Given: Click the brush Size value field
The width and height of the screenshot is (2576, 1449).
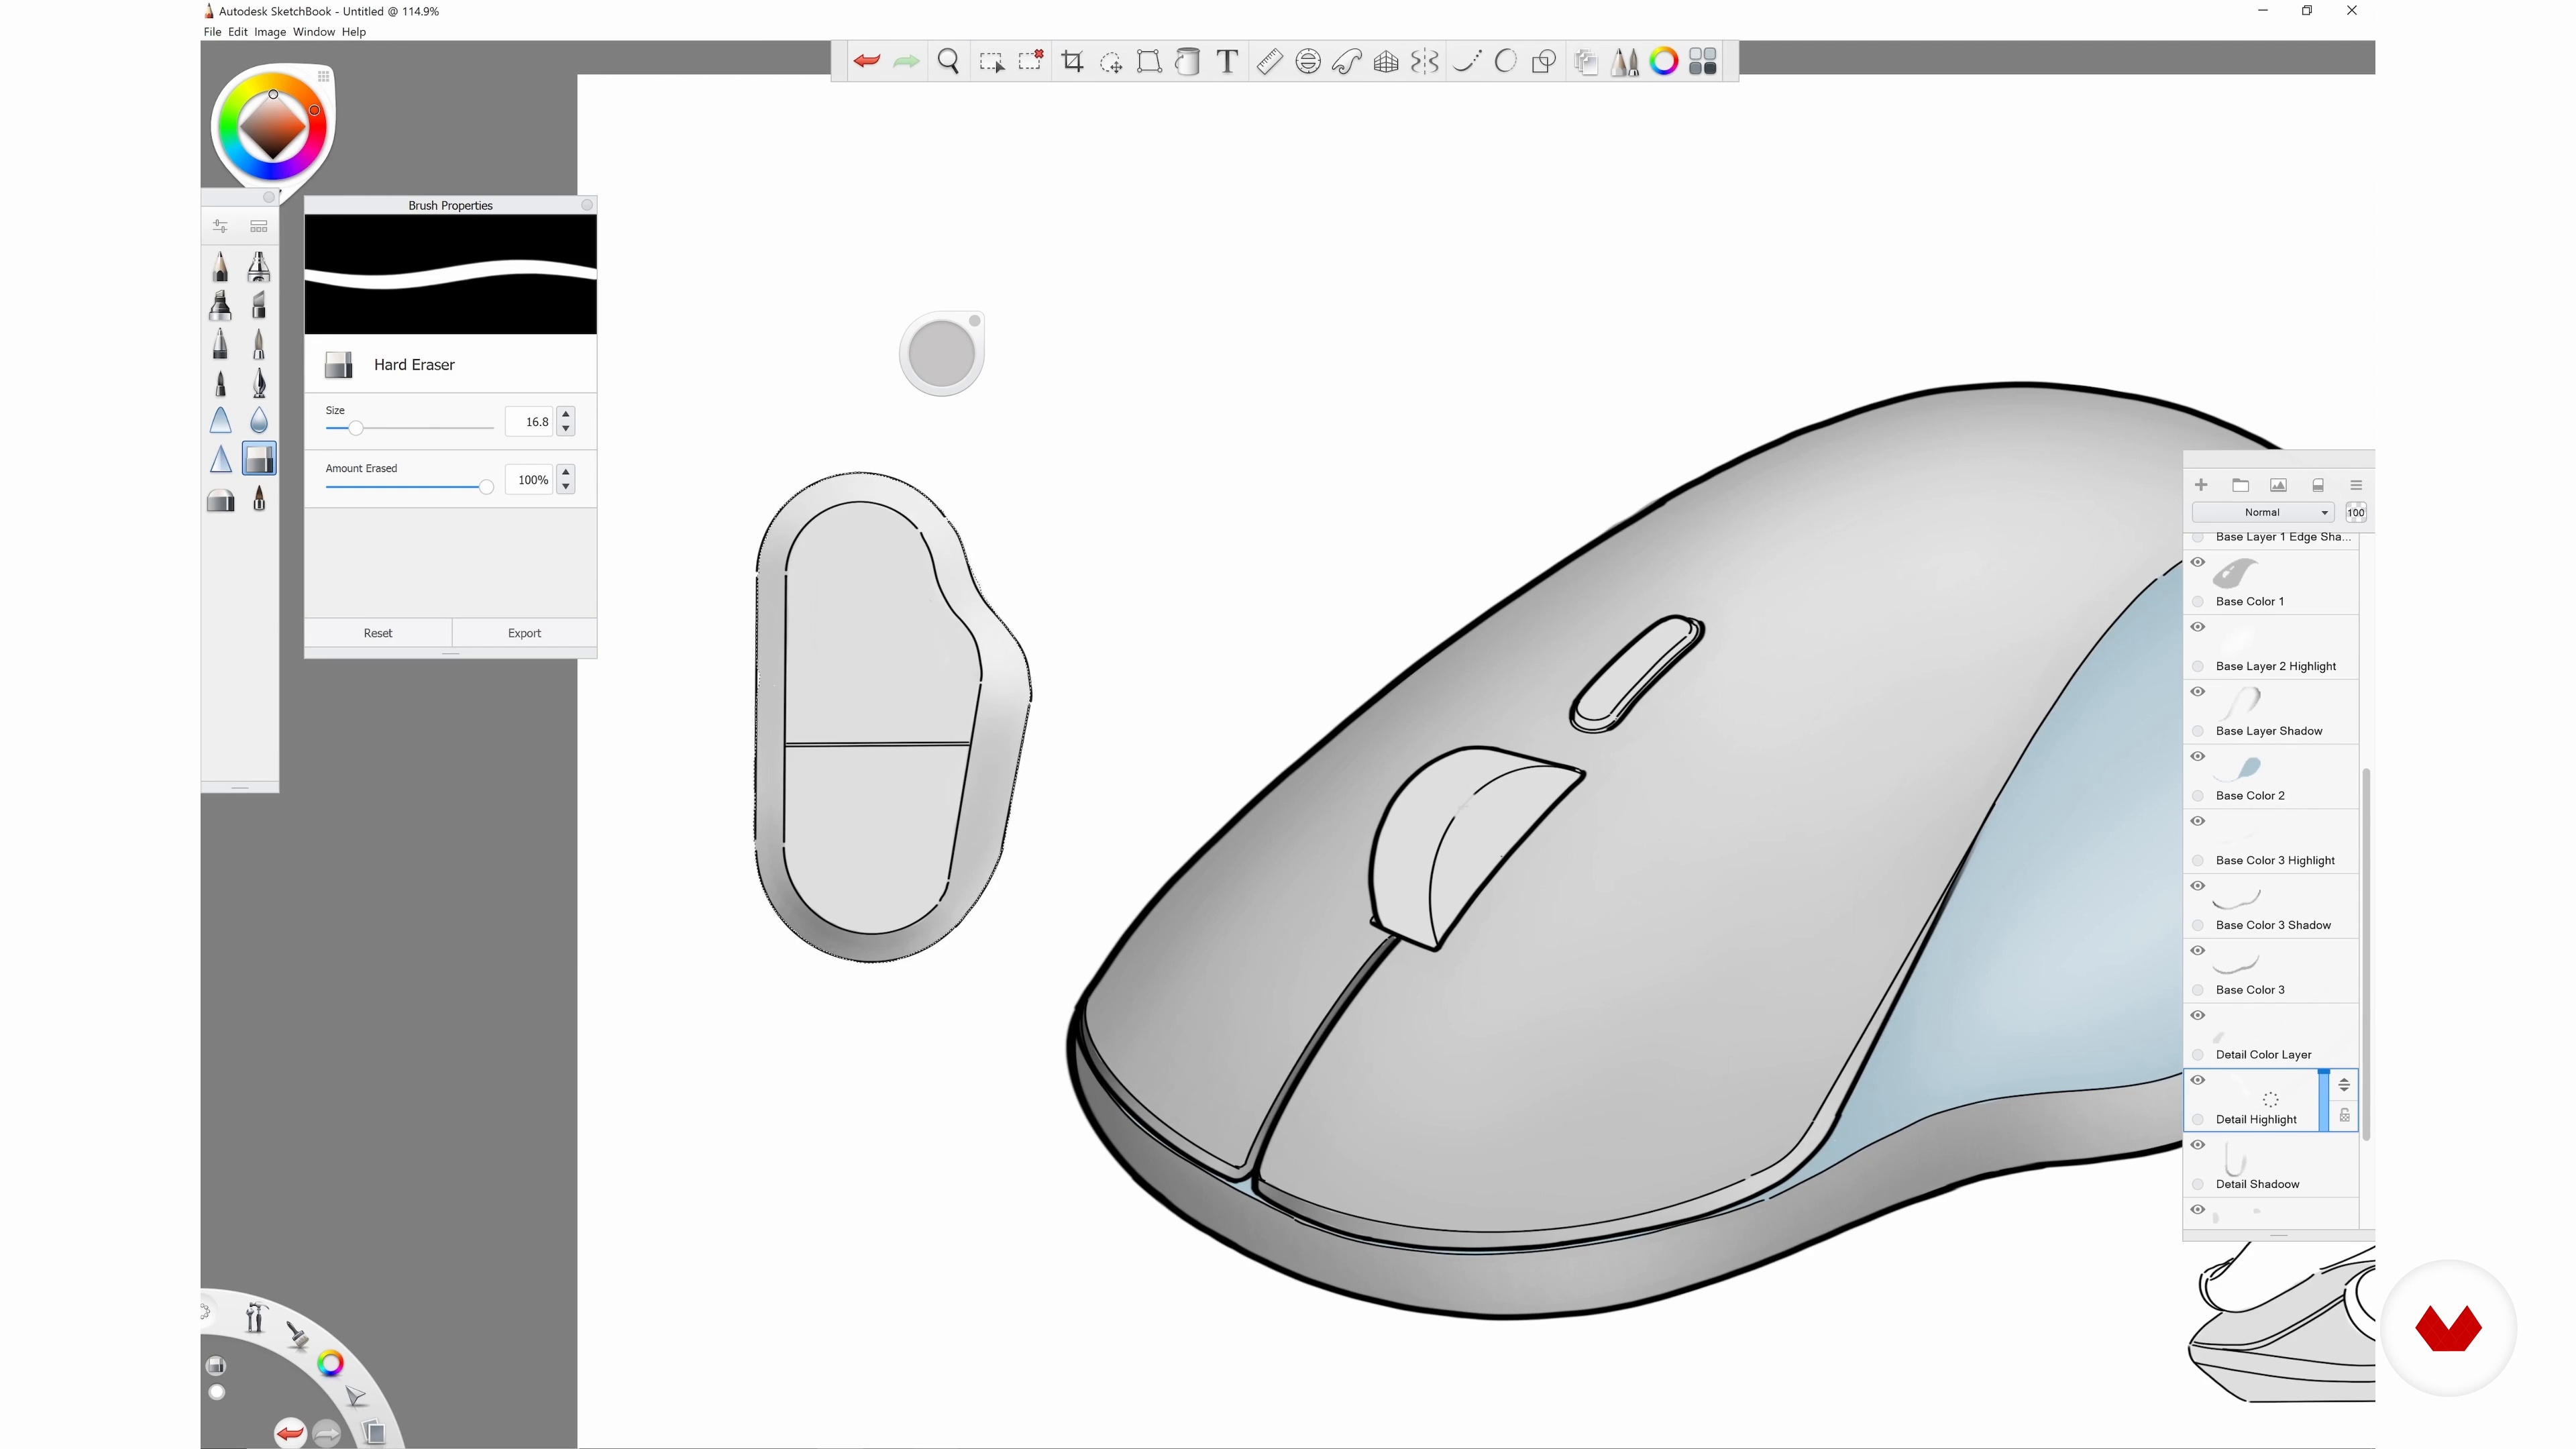Looking at the screenshot, I should pos(529,422).
